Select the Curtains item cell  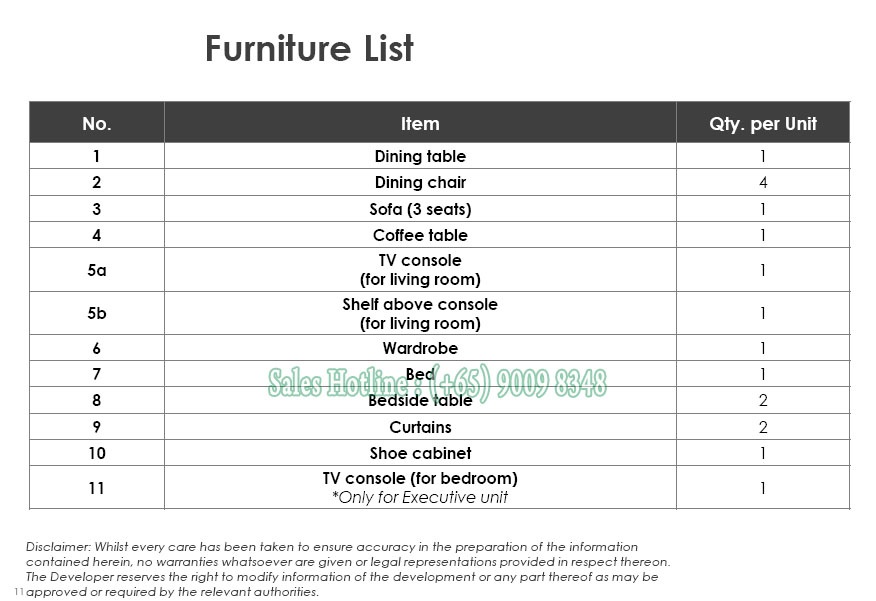pyautogui.click(x=420, y=427)
